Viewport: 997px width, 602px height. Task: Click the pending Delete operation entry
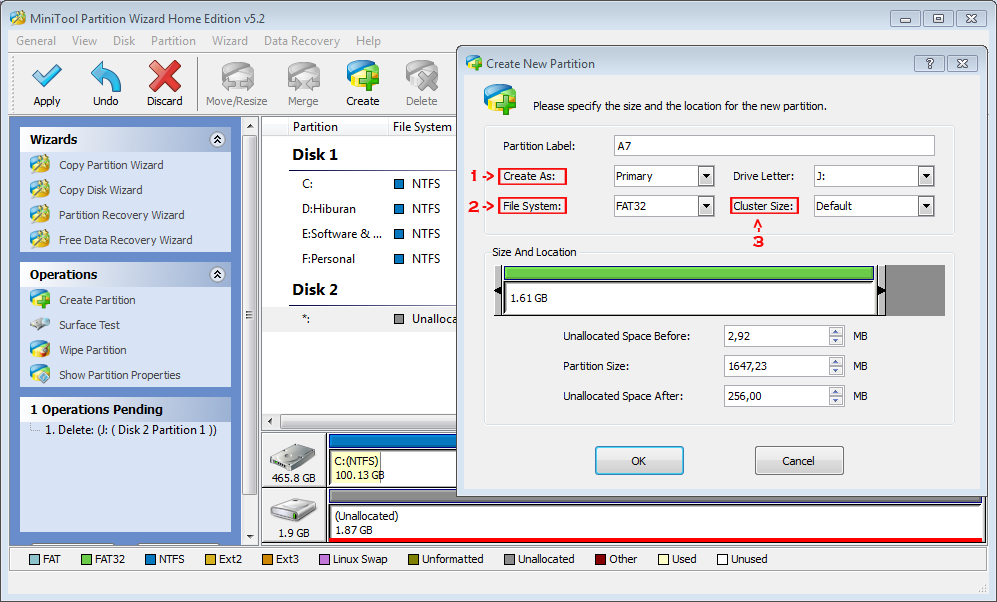pyautogui.click(x=130, y=430)
